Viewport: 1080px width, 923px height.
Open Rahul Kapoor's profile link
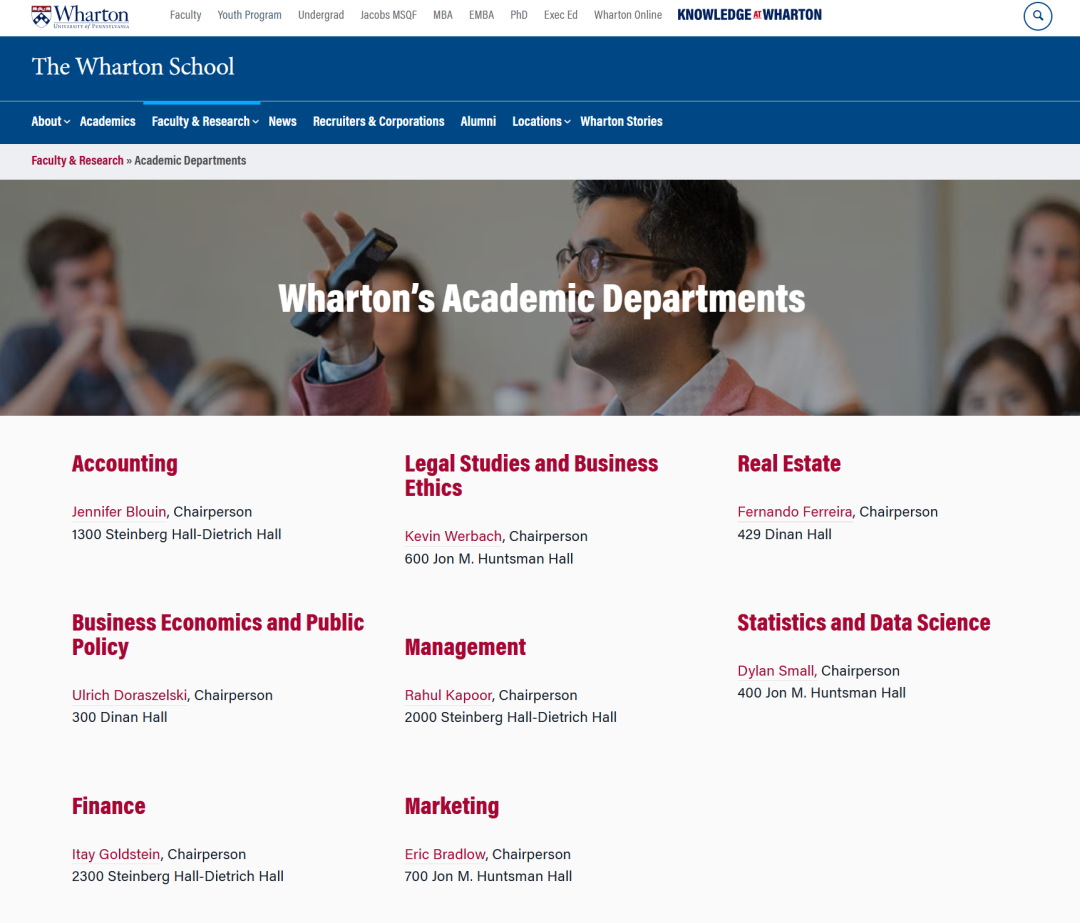tap(448, 696)
